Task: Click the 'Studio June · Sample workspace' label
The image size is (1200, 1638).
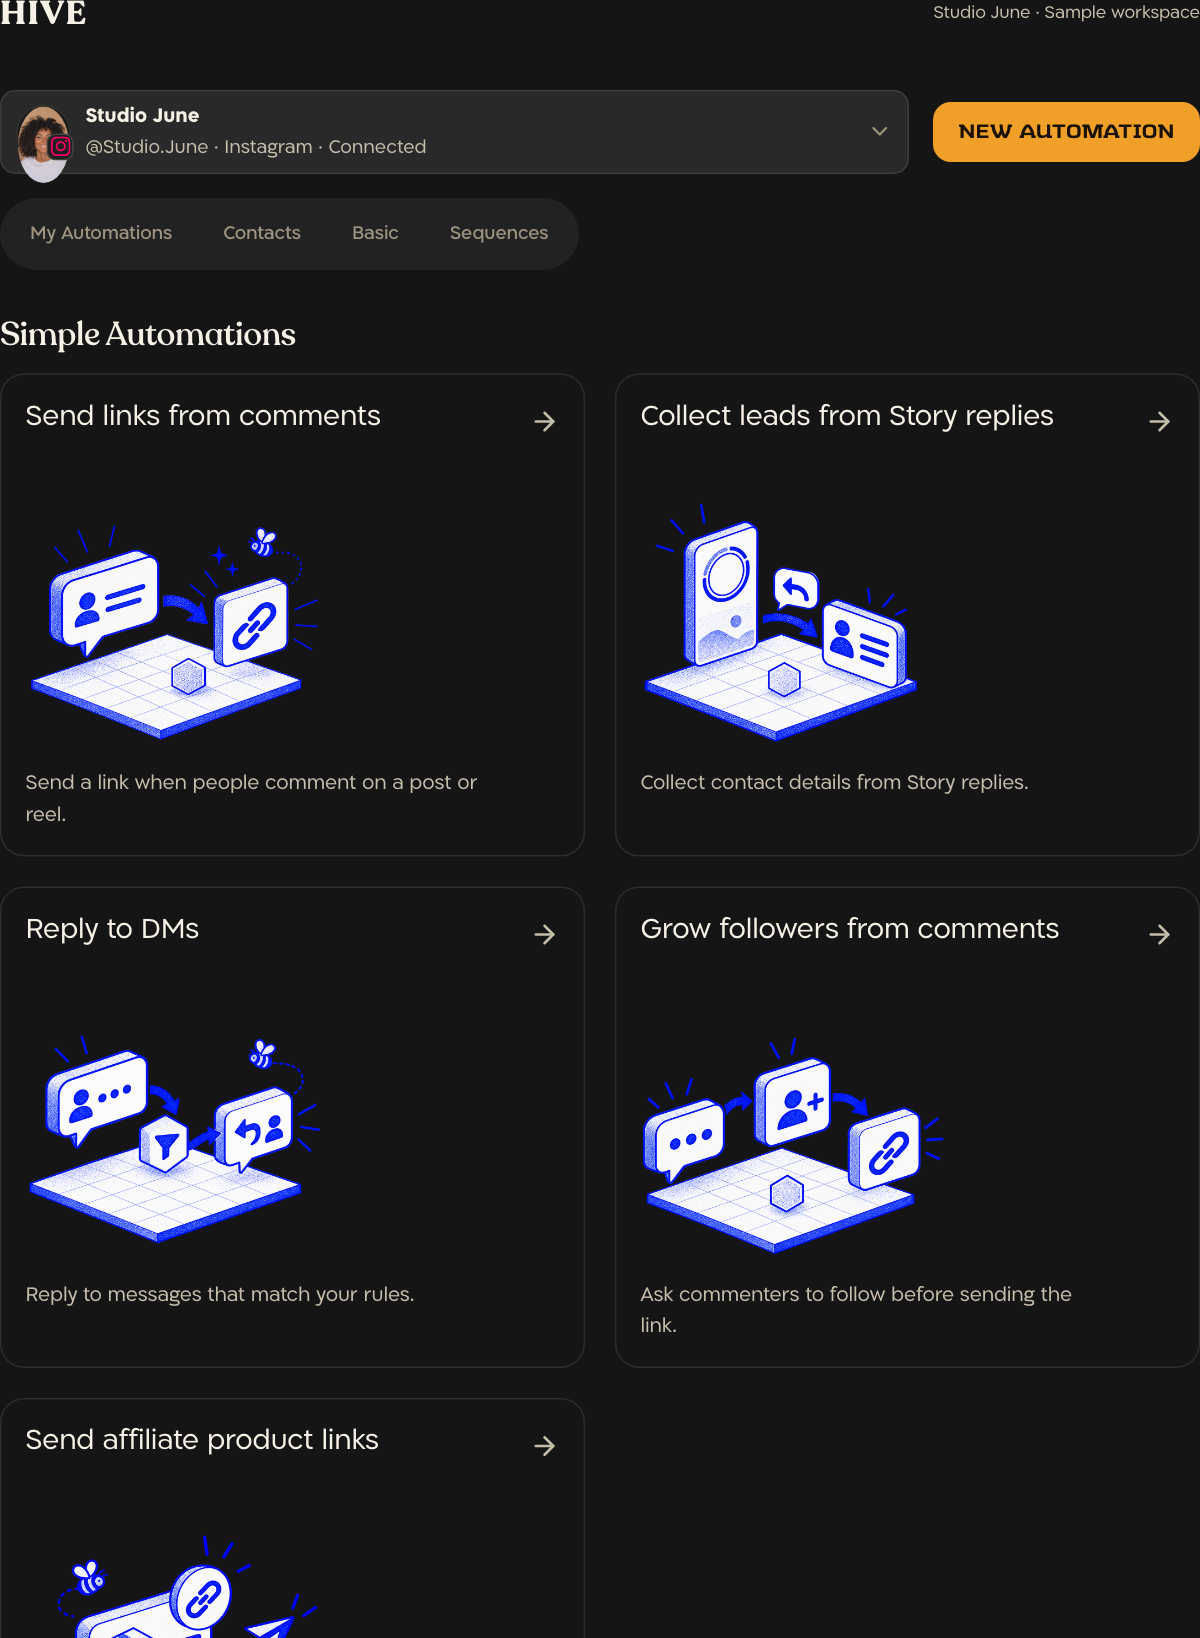Action: point(1066,12)
